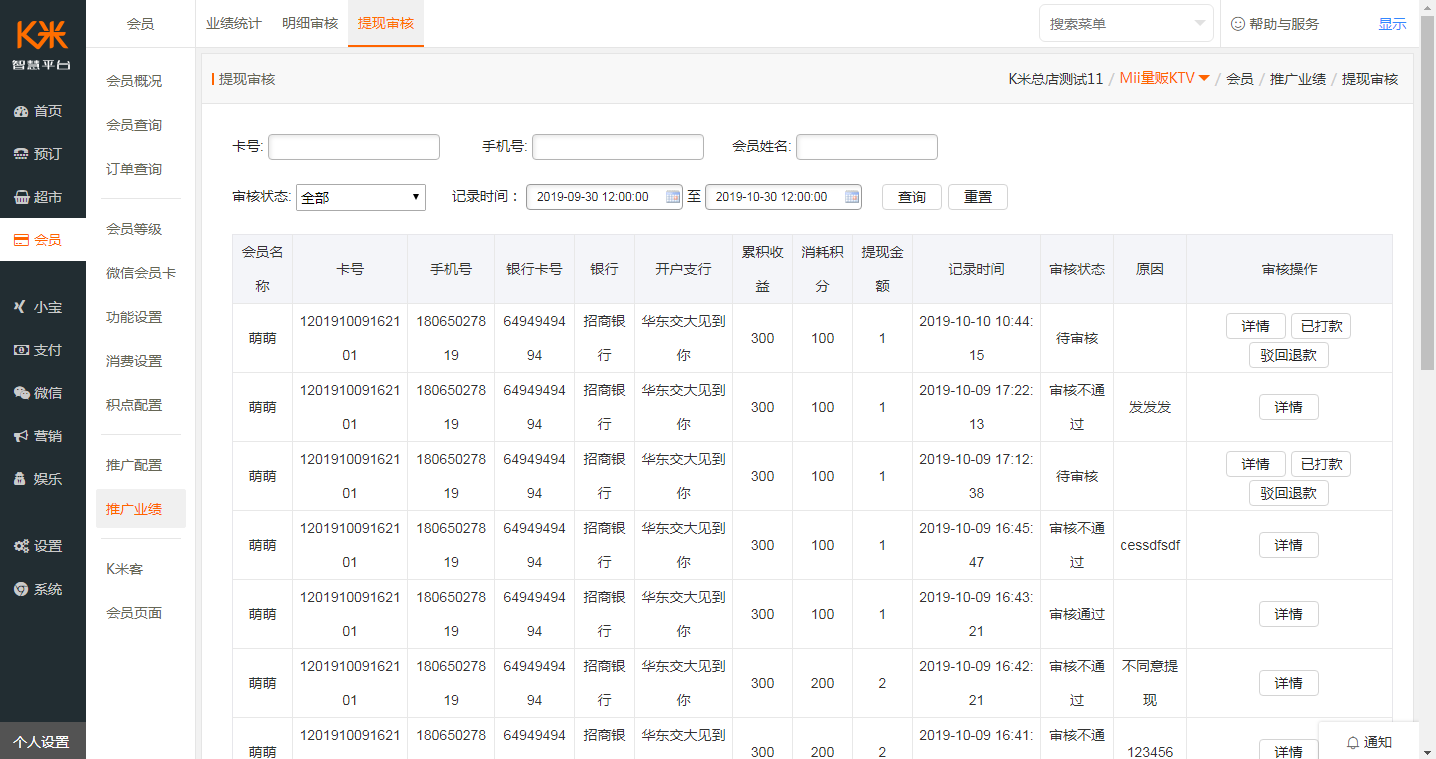
Task: Open 消费设置 in the submenu
Action: pyautogui.click(x=134, y=361)
